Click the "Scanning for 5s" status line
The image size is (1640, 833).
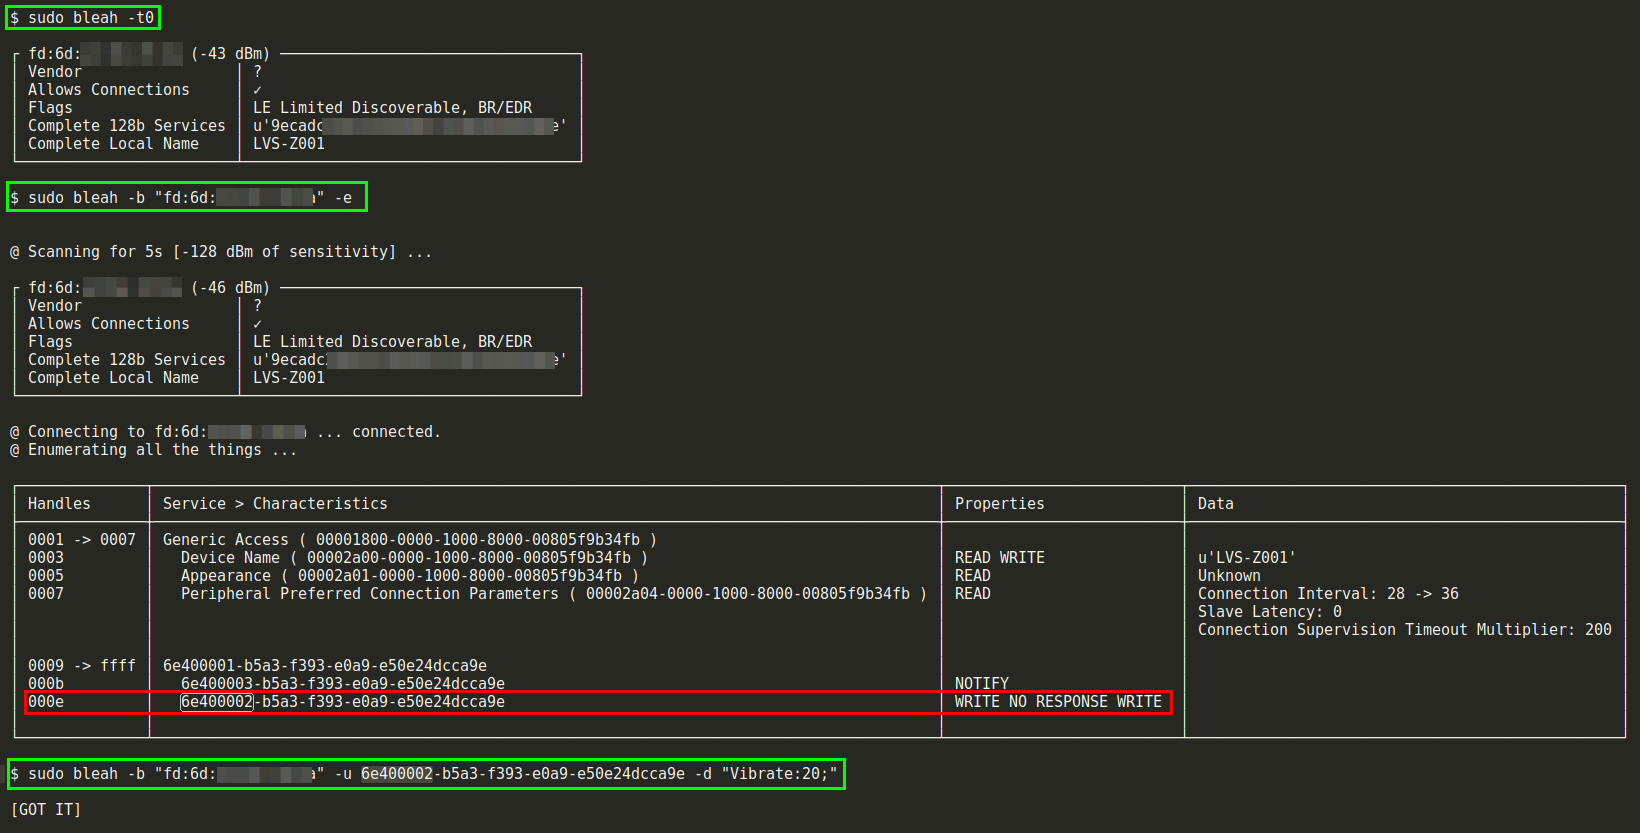click(x=220, y=252)
